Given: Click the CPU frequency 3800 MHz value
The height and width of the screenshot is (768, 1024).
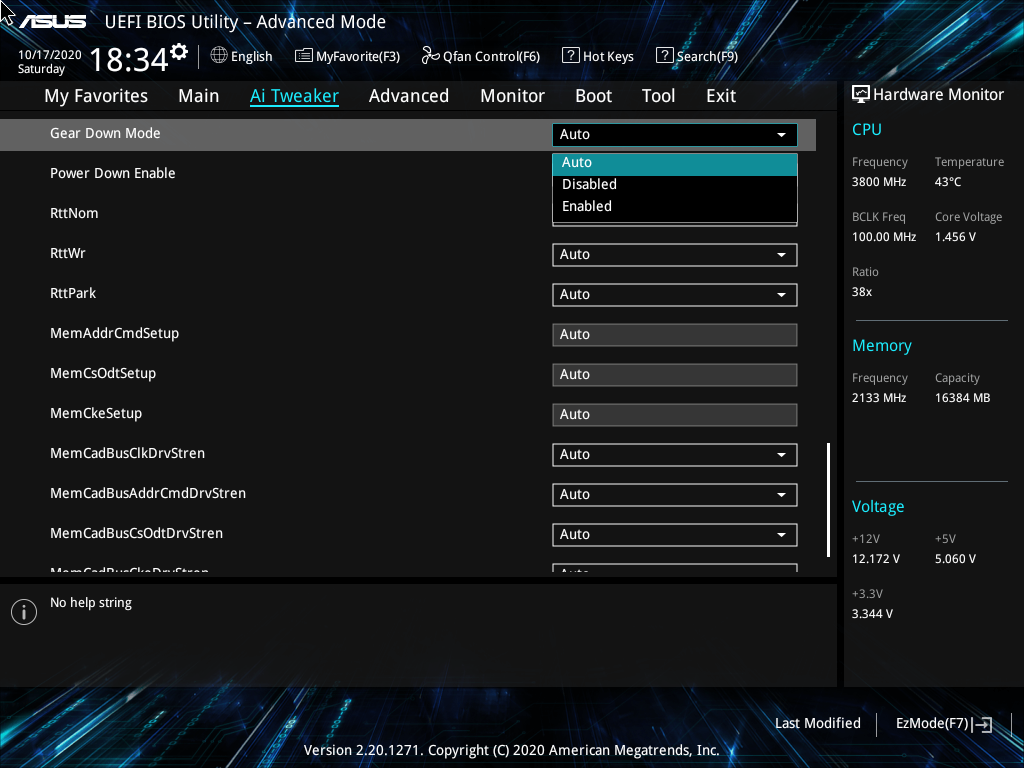Looking at the screenshot, I should click(x=879, y=182).
